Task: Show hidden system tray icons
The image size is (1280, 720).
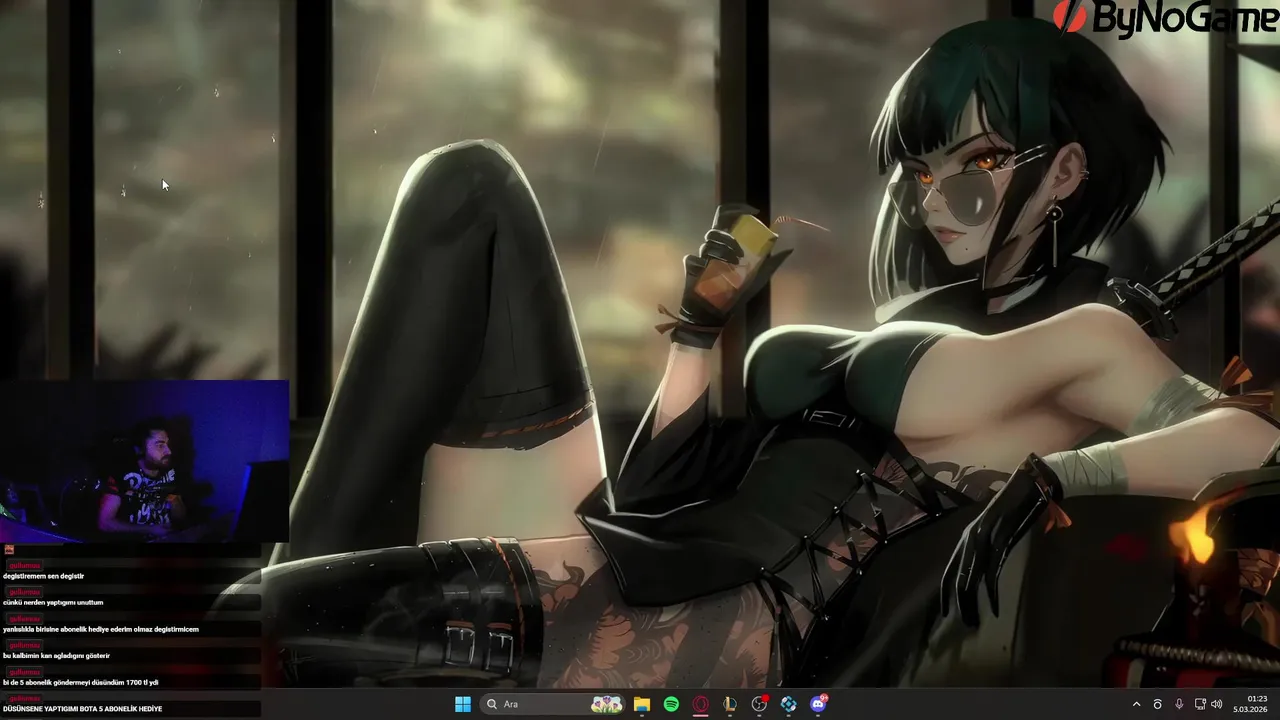Action: click(x=1136, y=704)
